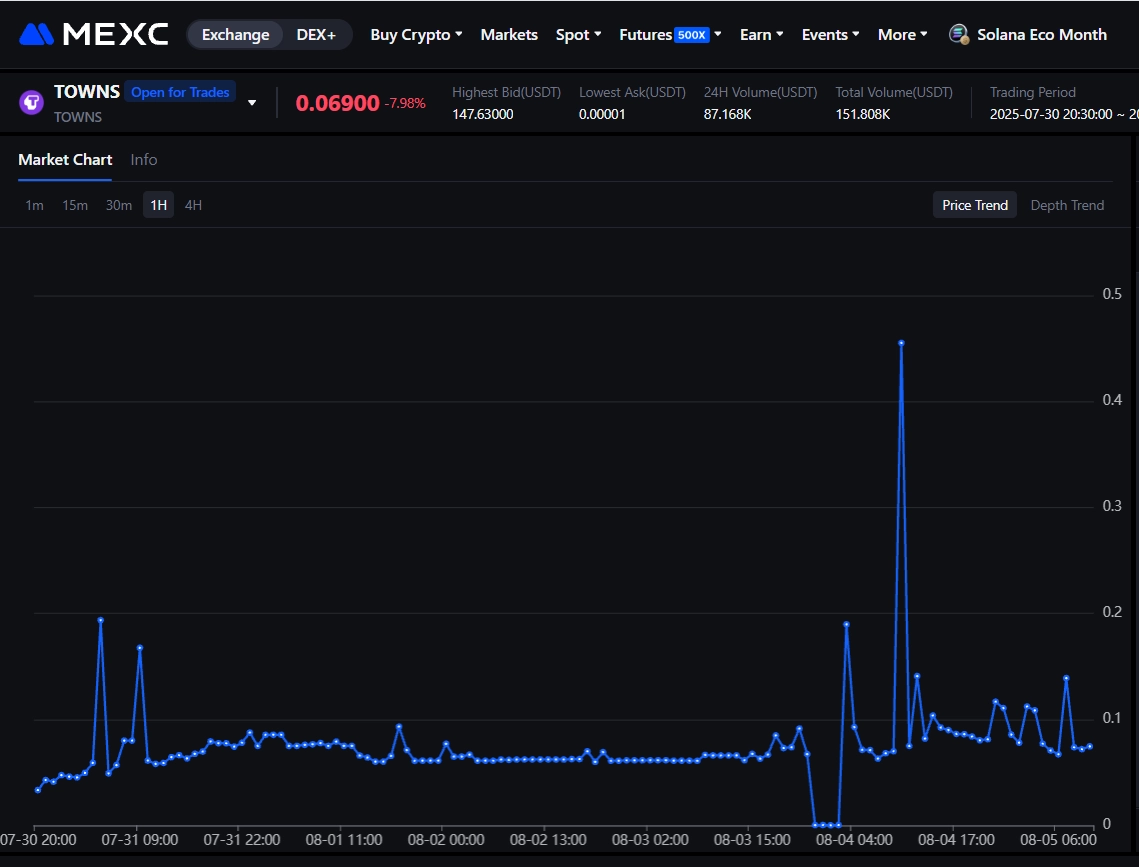1139x867 pixels.
Task: Click the MEXC logo
Action: point(92,33)
